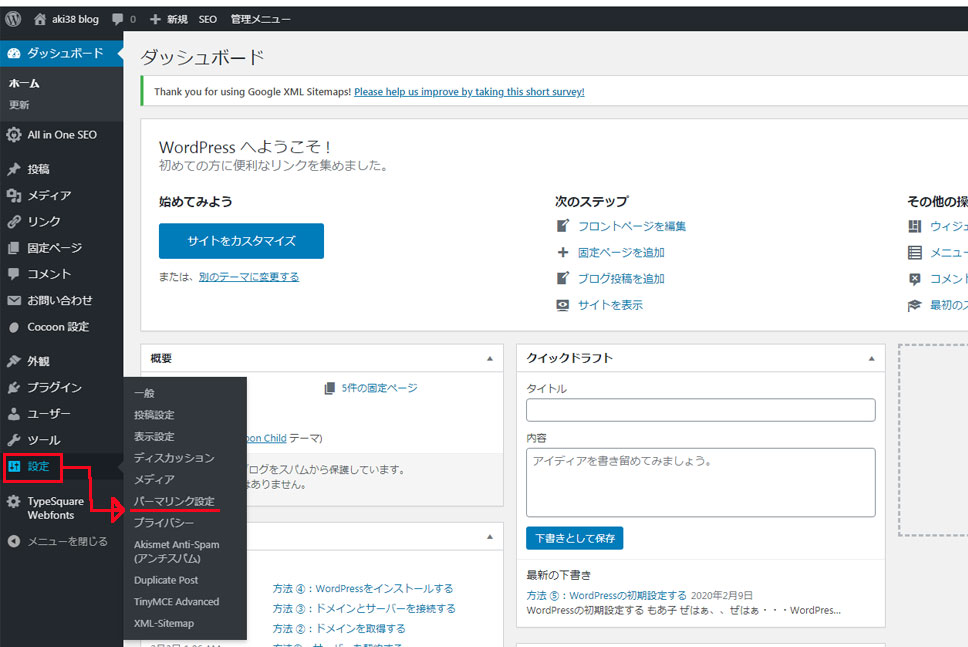Click edit icon beside フロントページを編集

tap(562, 226)
